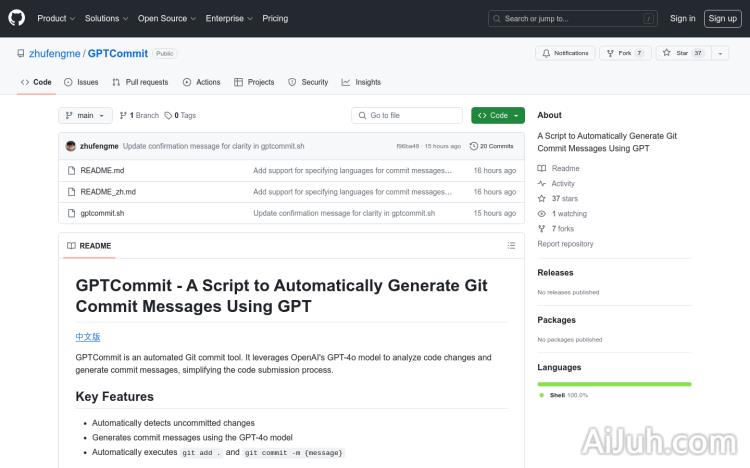Screen dimensions: 750x468
Task: Click the Sign up button
Action: [x=722, y=19]
